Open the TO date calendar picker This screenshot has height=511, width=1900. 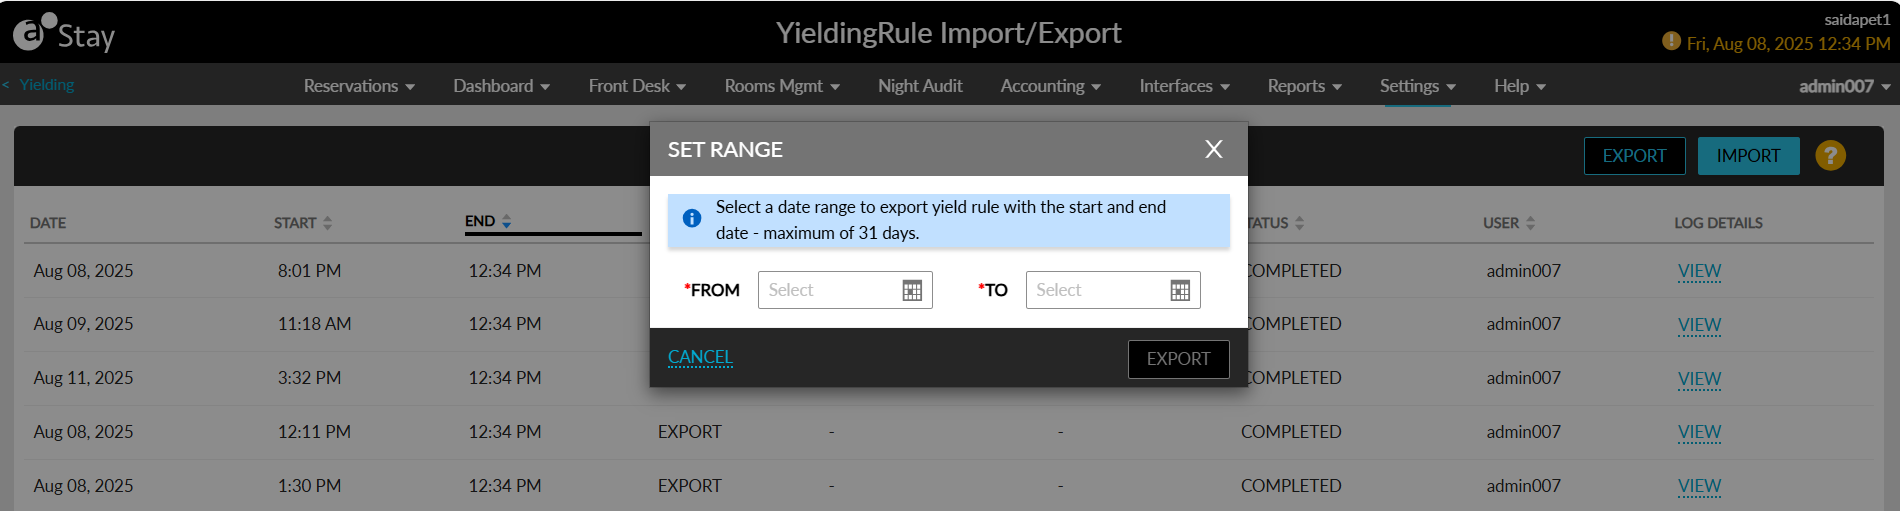pyautogui.click(x=1180, y=290)
